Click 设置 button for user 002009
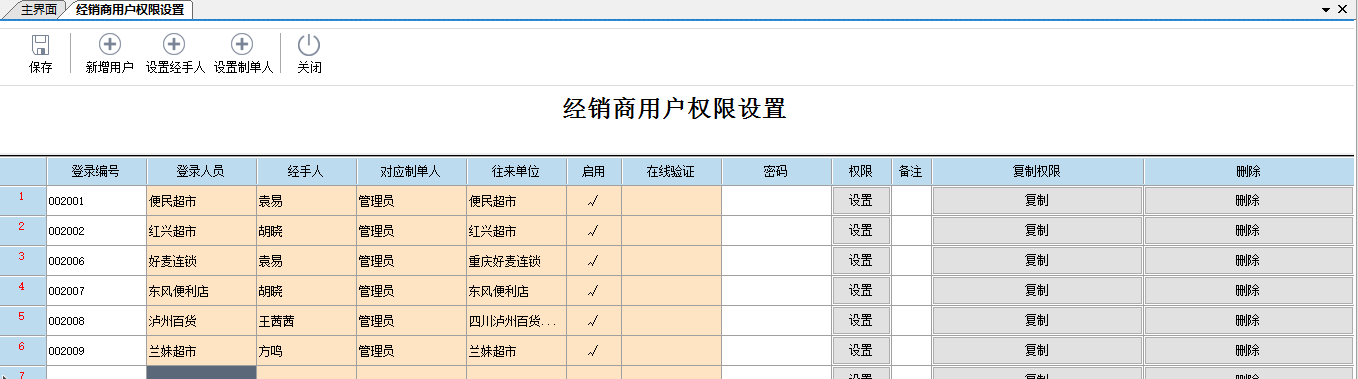The height and width of the screenshot is (379, 1358). tap(861, 351)
